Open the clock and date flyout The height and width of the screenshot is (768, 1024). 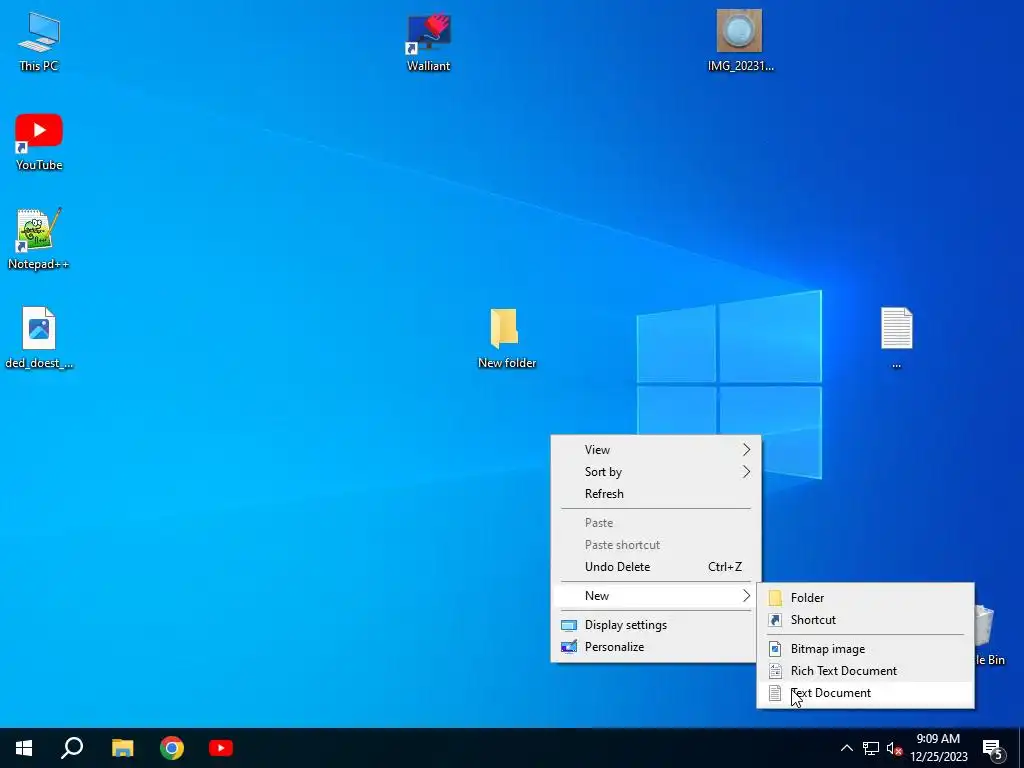point(938,748)
